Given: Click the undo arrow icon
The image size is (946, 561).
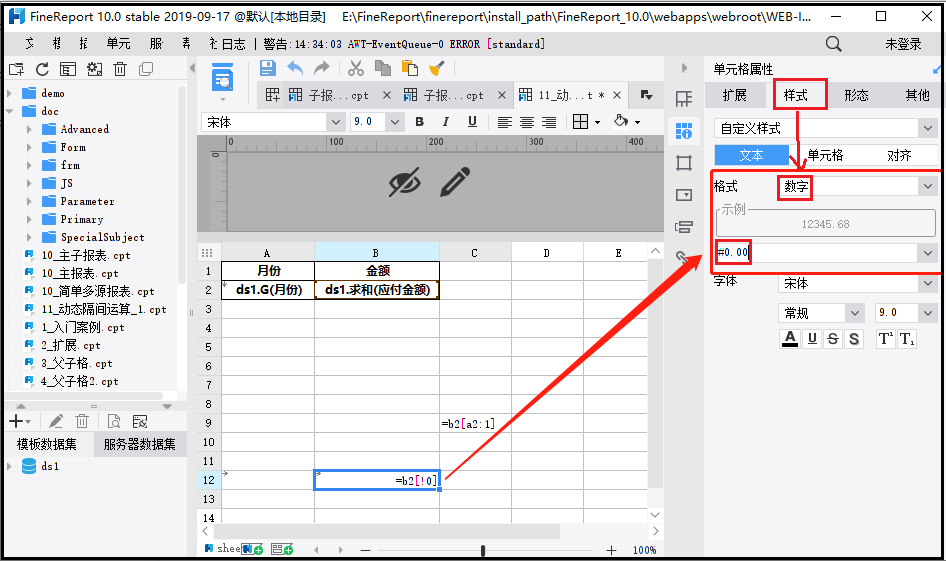Looking at the screenshot, I should 295,68.
